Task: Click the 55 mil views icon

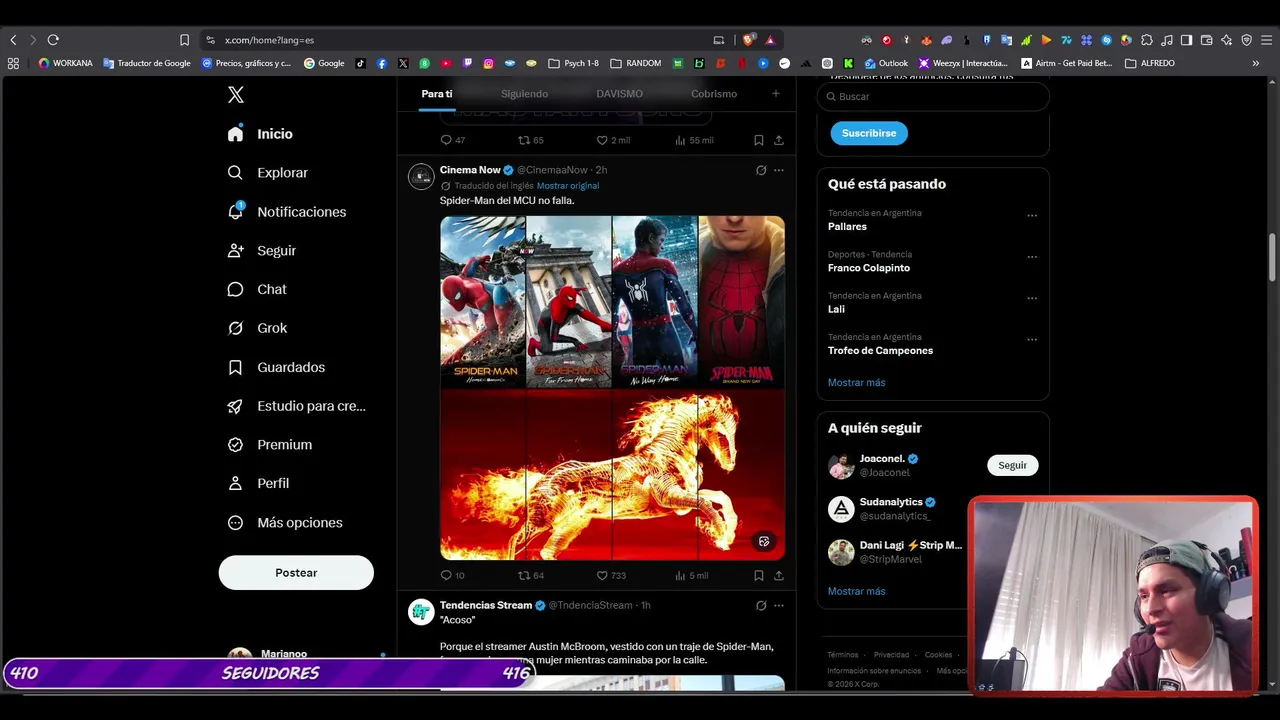Action: click(680, 140)
